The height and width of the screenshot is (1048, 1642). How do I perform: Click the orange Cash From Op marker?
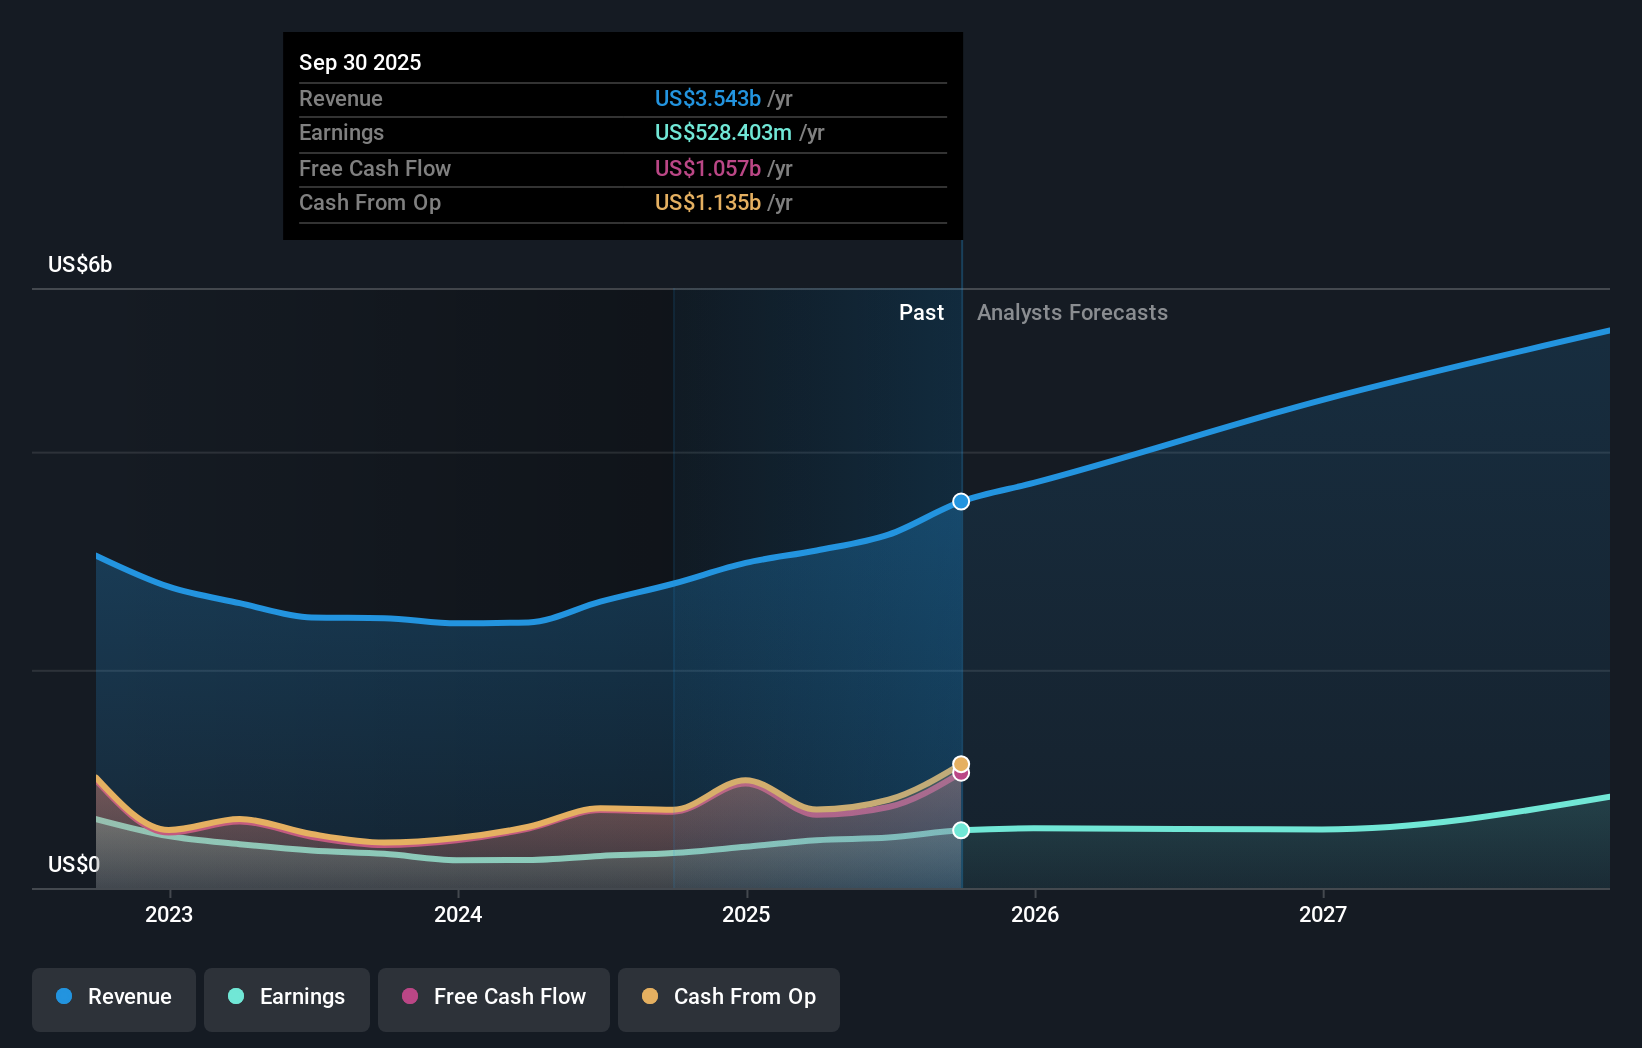961,763
